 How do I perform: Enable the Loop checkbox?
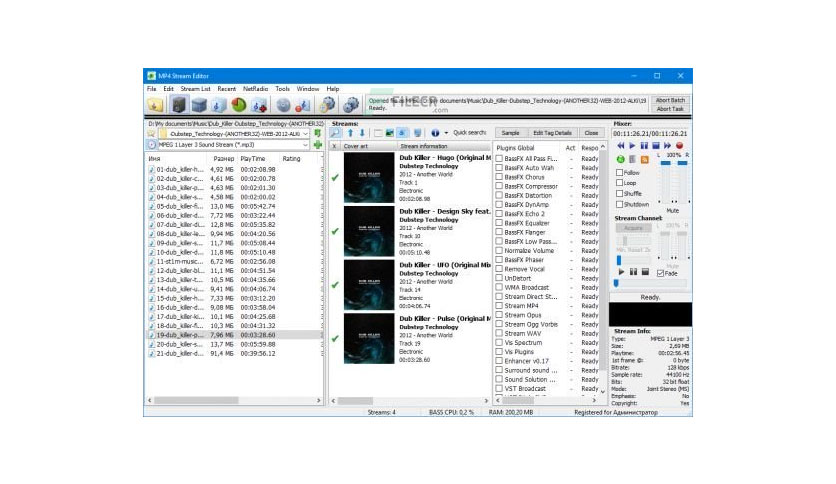[620, 182]
